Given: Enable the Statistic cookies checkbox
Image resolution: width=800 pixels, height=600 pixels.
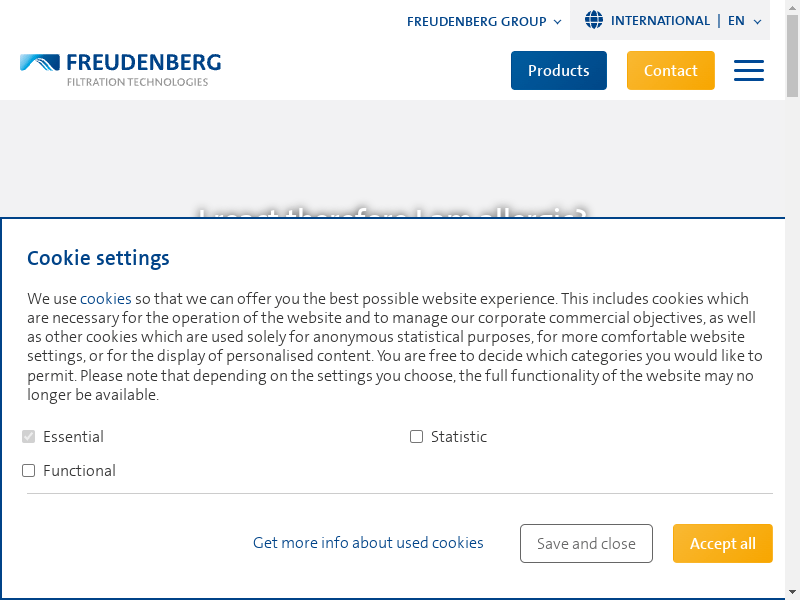Looking at the screenshot, I should click(416, 437).
